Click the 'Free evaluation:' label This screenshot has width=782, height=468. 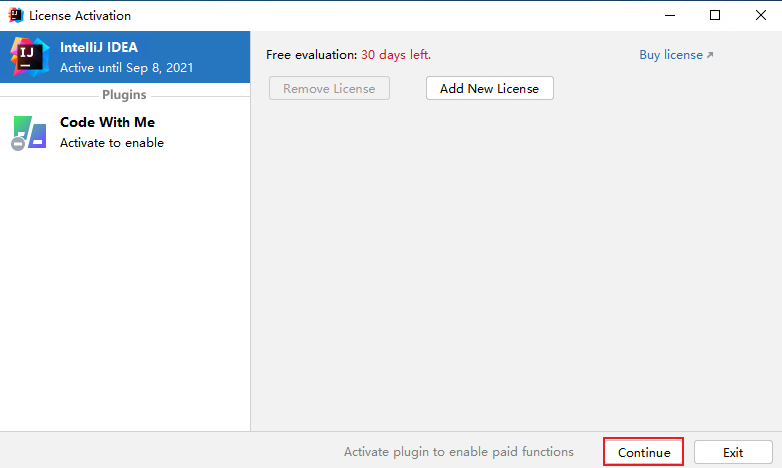tap(312, 54)
